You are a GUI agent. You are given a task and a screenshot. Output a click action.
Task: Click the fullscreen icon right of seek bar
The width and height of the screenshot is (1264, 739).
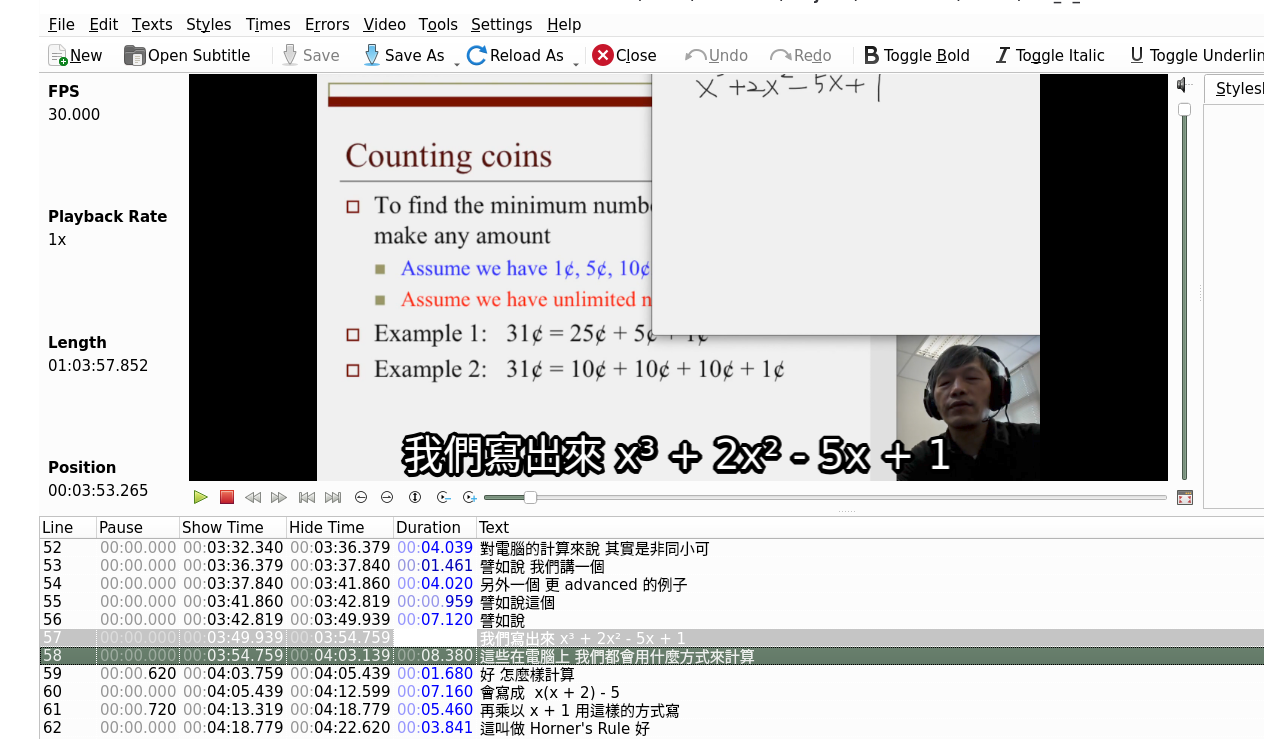click(x=1185, y=497)
